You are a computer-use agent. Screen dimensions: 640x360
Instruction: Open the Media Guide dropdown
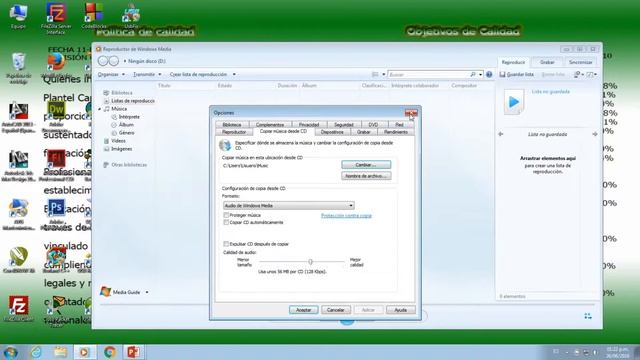(147, 292)
